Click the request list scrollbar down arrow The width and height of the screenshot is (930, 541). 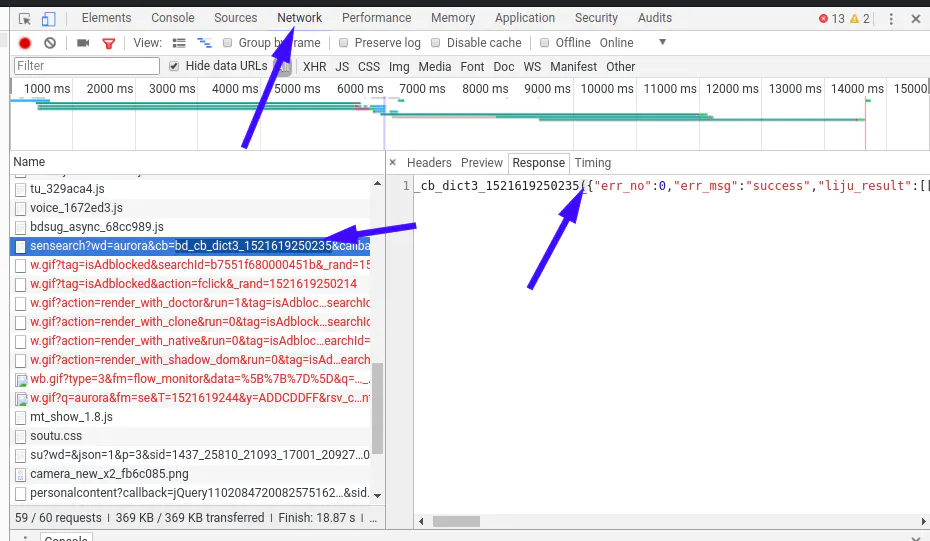click(377, 495)
